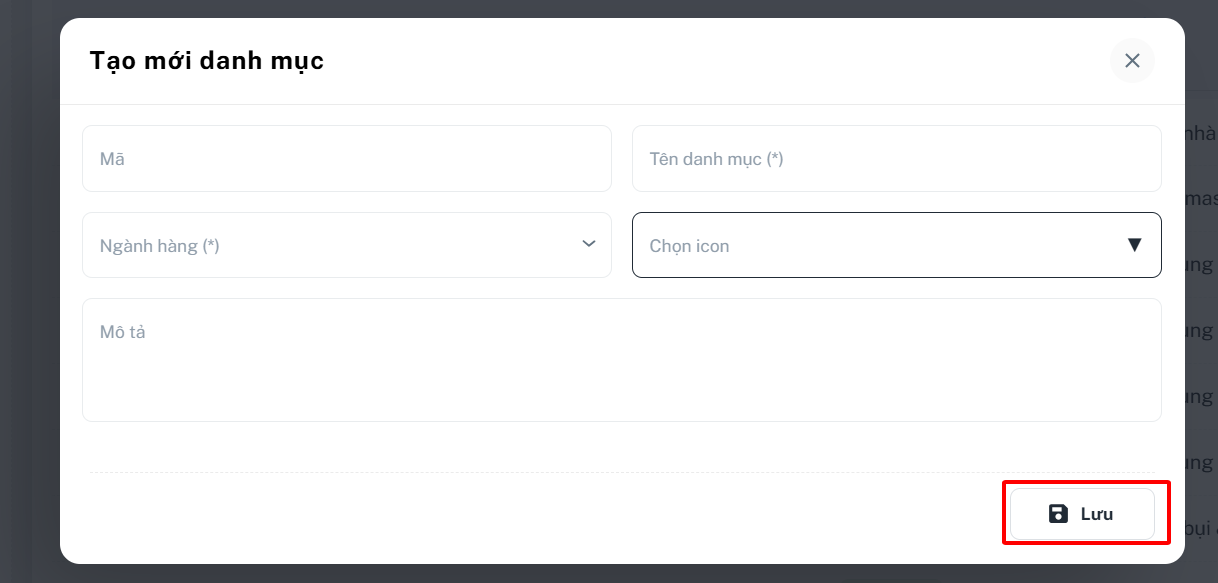Close the Tạo mới danh mục dialog
The width and height of the screenshot is (1218, 583).
tap(1132, 61)
